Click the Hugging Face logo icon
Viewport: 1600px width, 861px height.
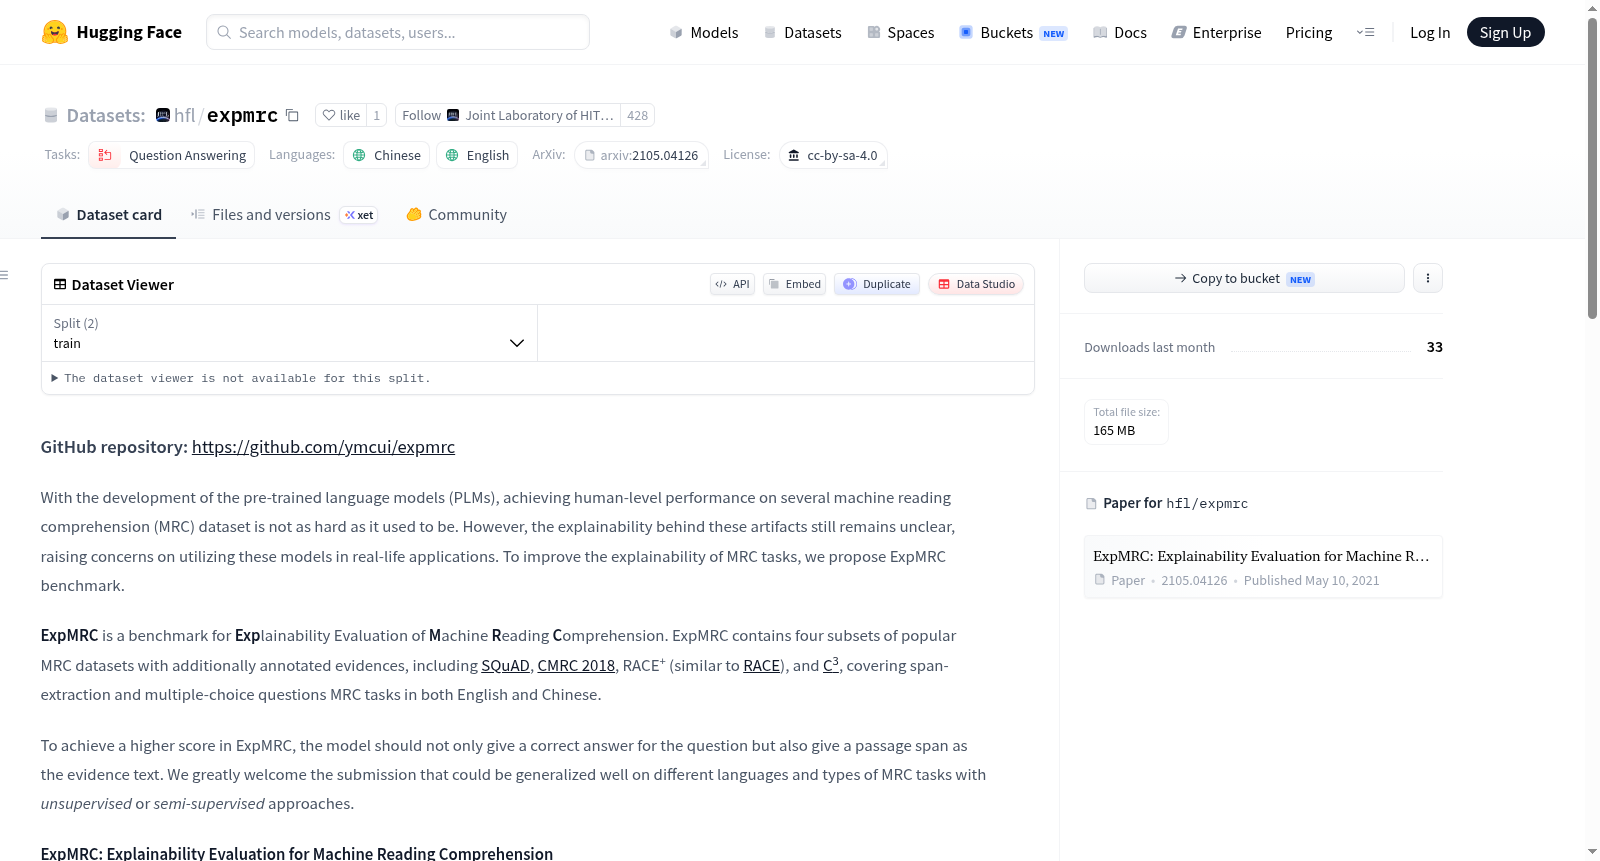click(x=55, y=32)
